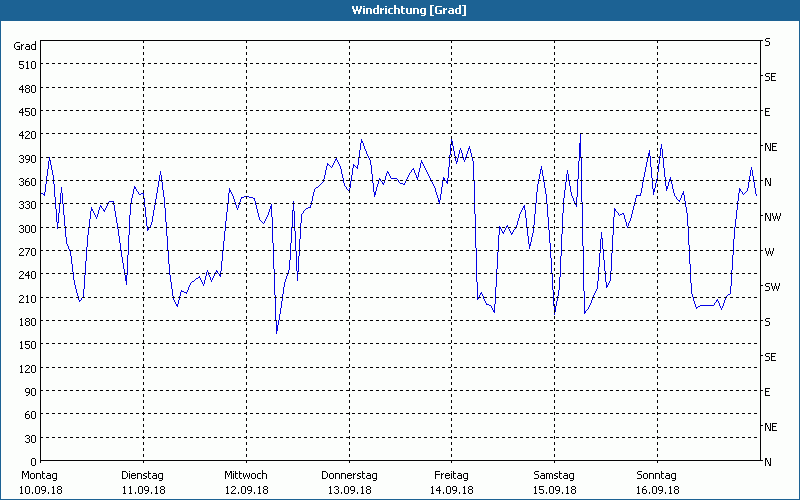Select the 30 y-axis value
This screenshot has height=500, width=800.
31,439
